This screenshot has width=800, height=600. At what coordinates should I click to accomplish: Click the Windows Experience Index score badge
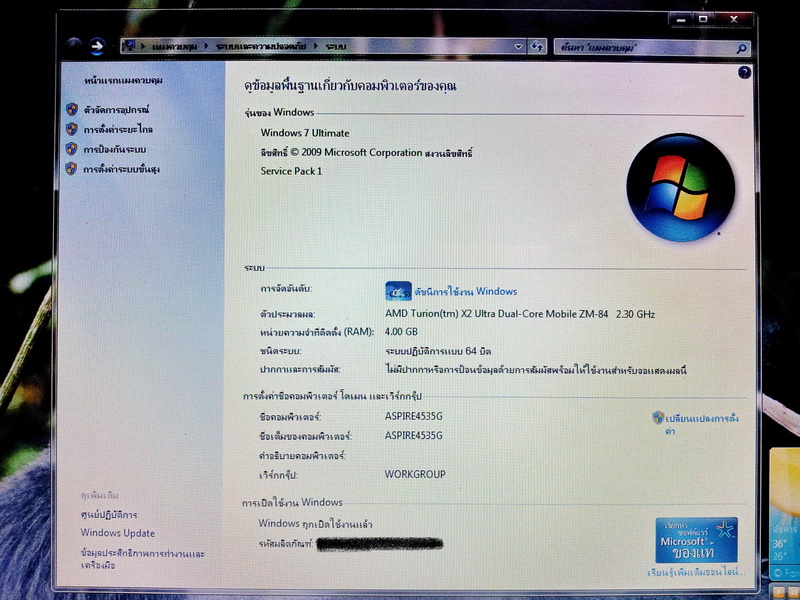398,291
